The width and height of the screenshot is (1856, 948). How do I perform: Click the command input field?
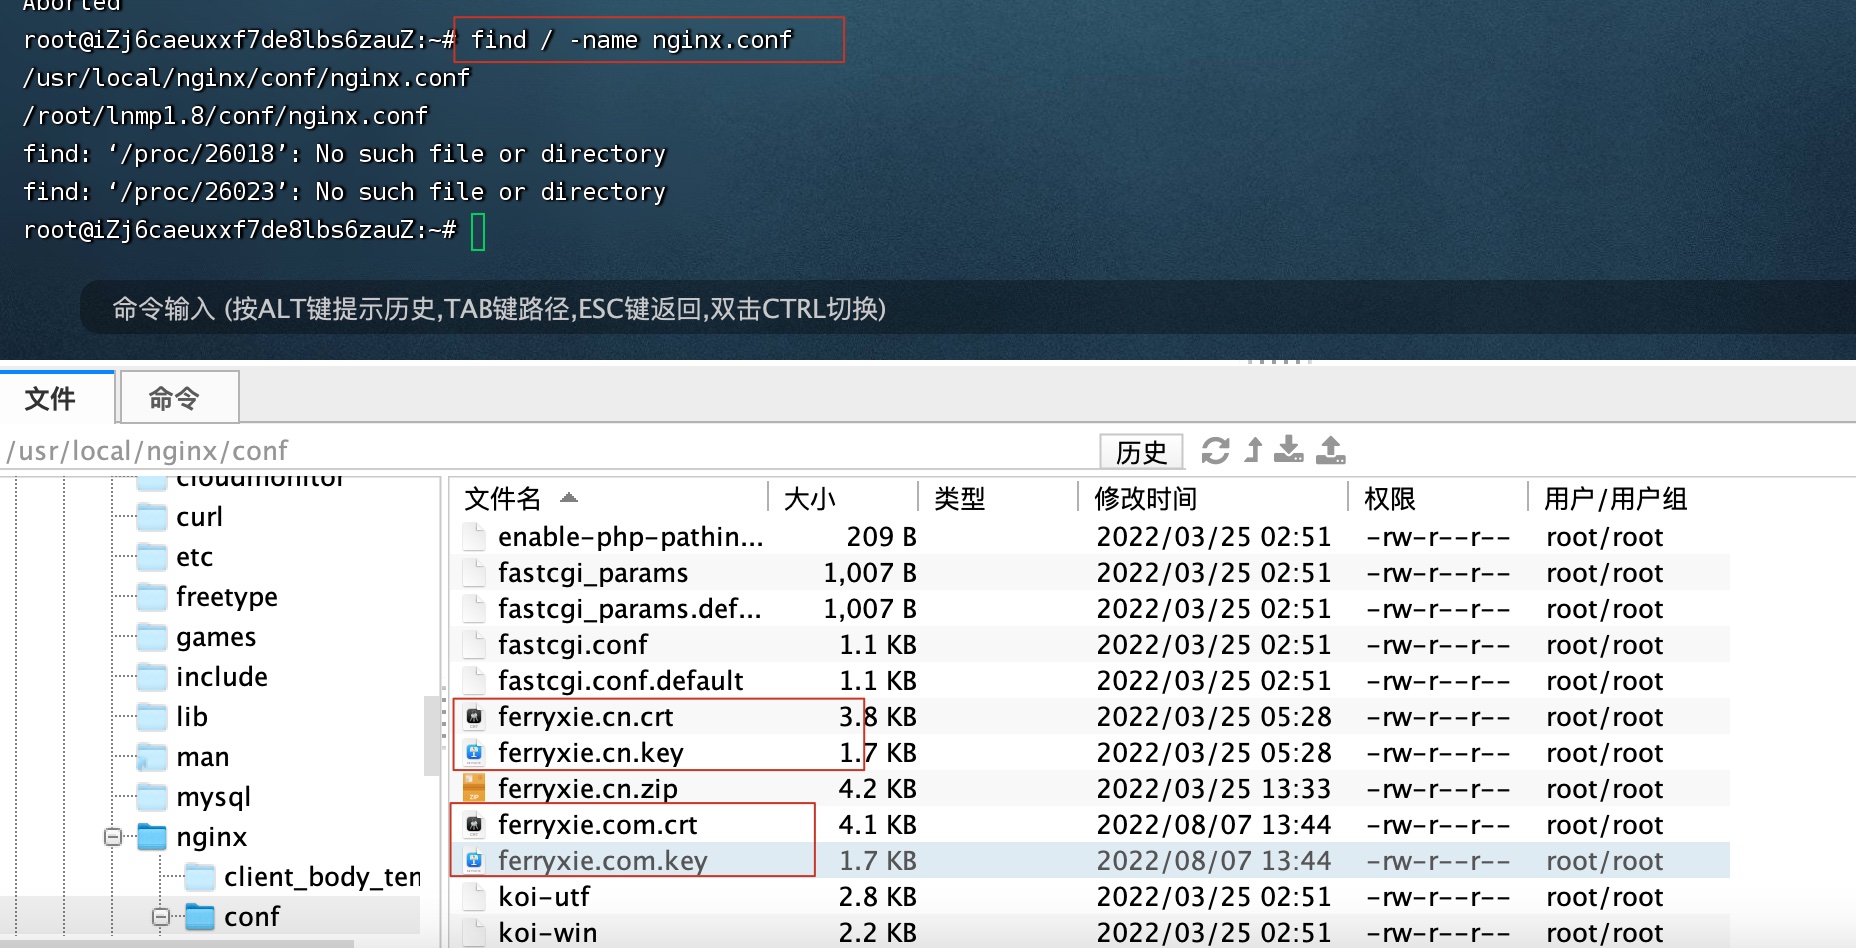[900, 308]
